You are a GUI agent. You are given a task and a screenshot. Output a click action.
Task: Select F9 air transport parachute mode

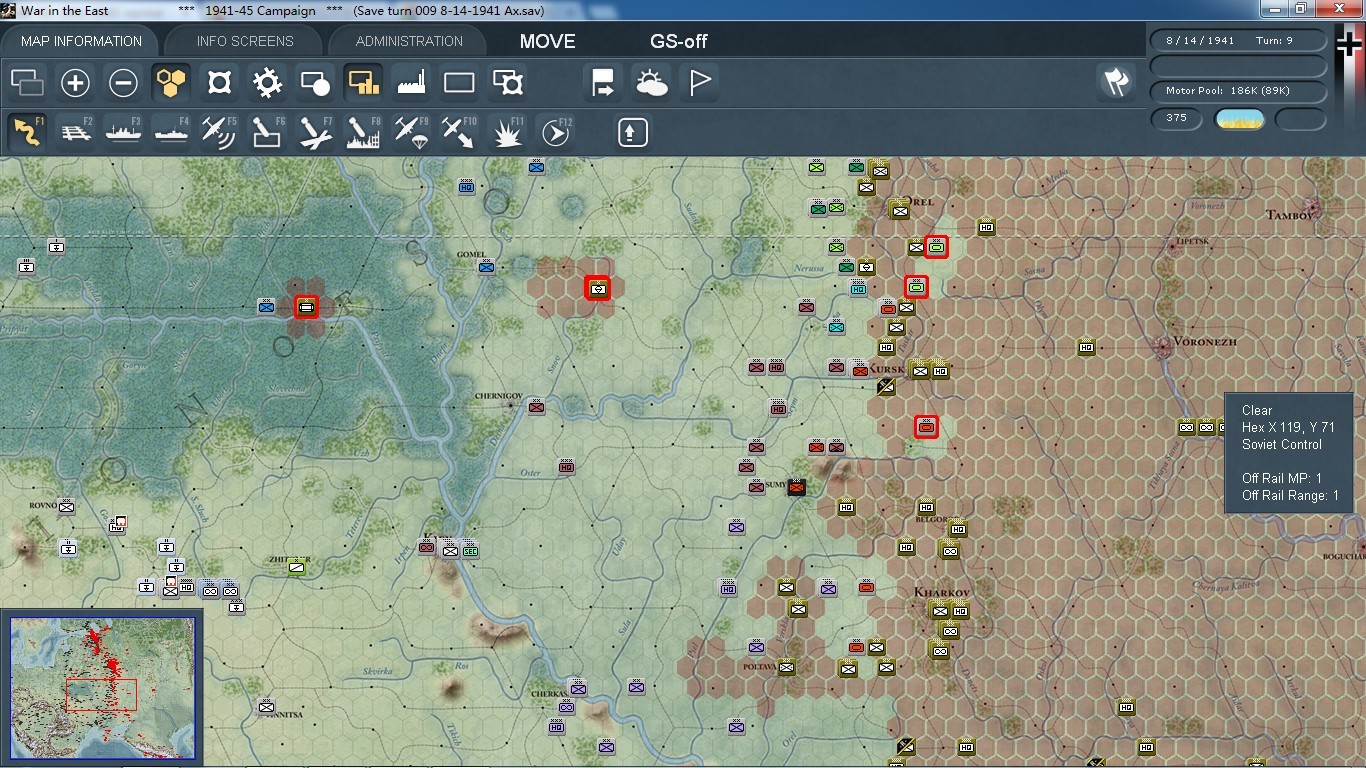(x=411, y=132)
